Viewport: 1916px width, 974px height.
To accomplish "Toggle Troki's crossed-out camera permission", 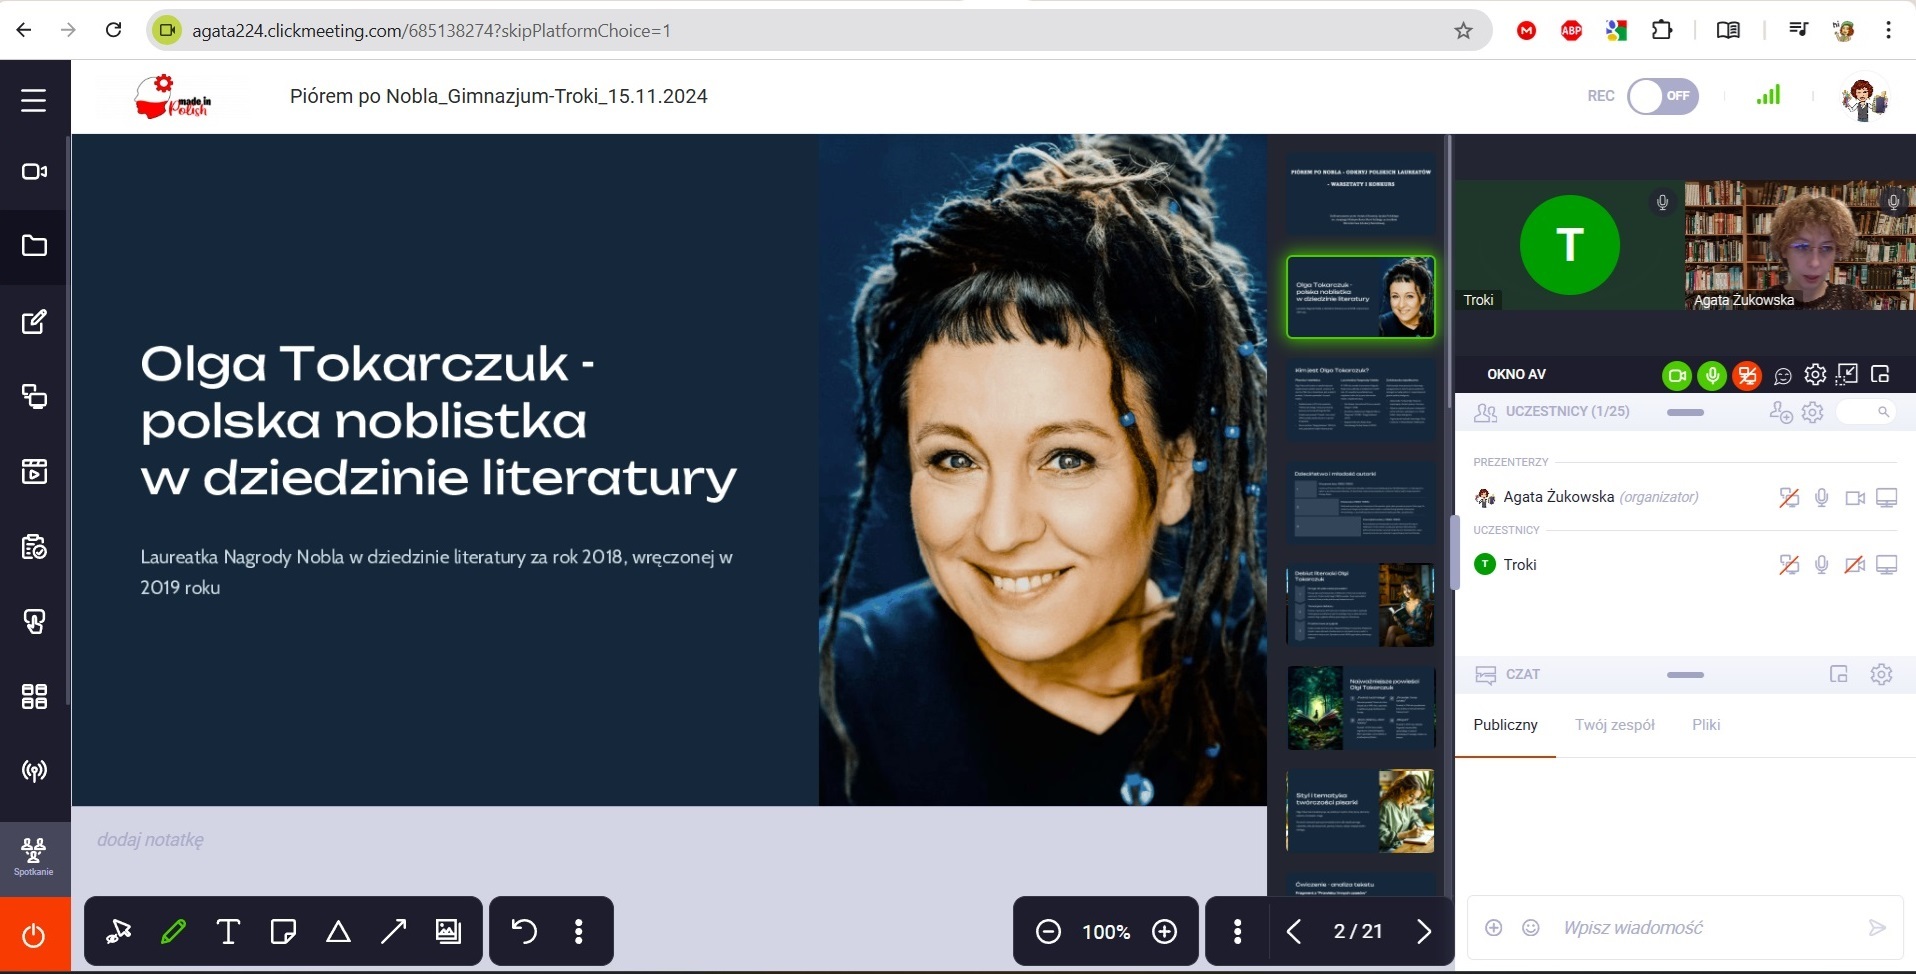I will 1855,565.
